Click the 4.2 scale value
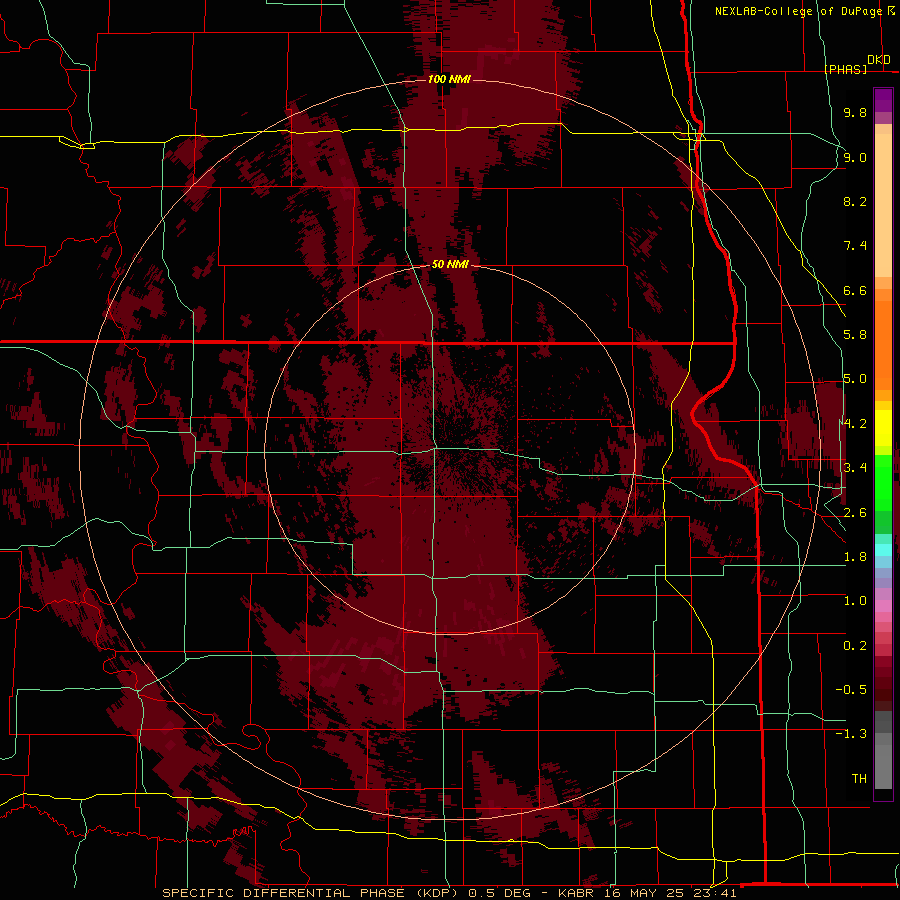The width and height of the screenshot is (900, 900). coord(855,424)
